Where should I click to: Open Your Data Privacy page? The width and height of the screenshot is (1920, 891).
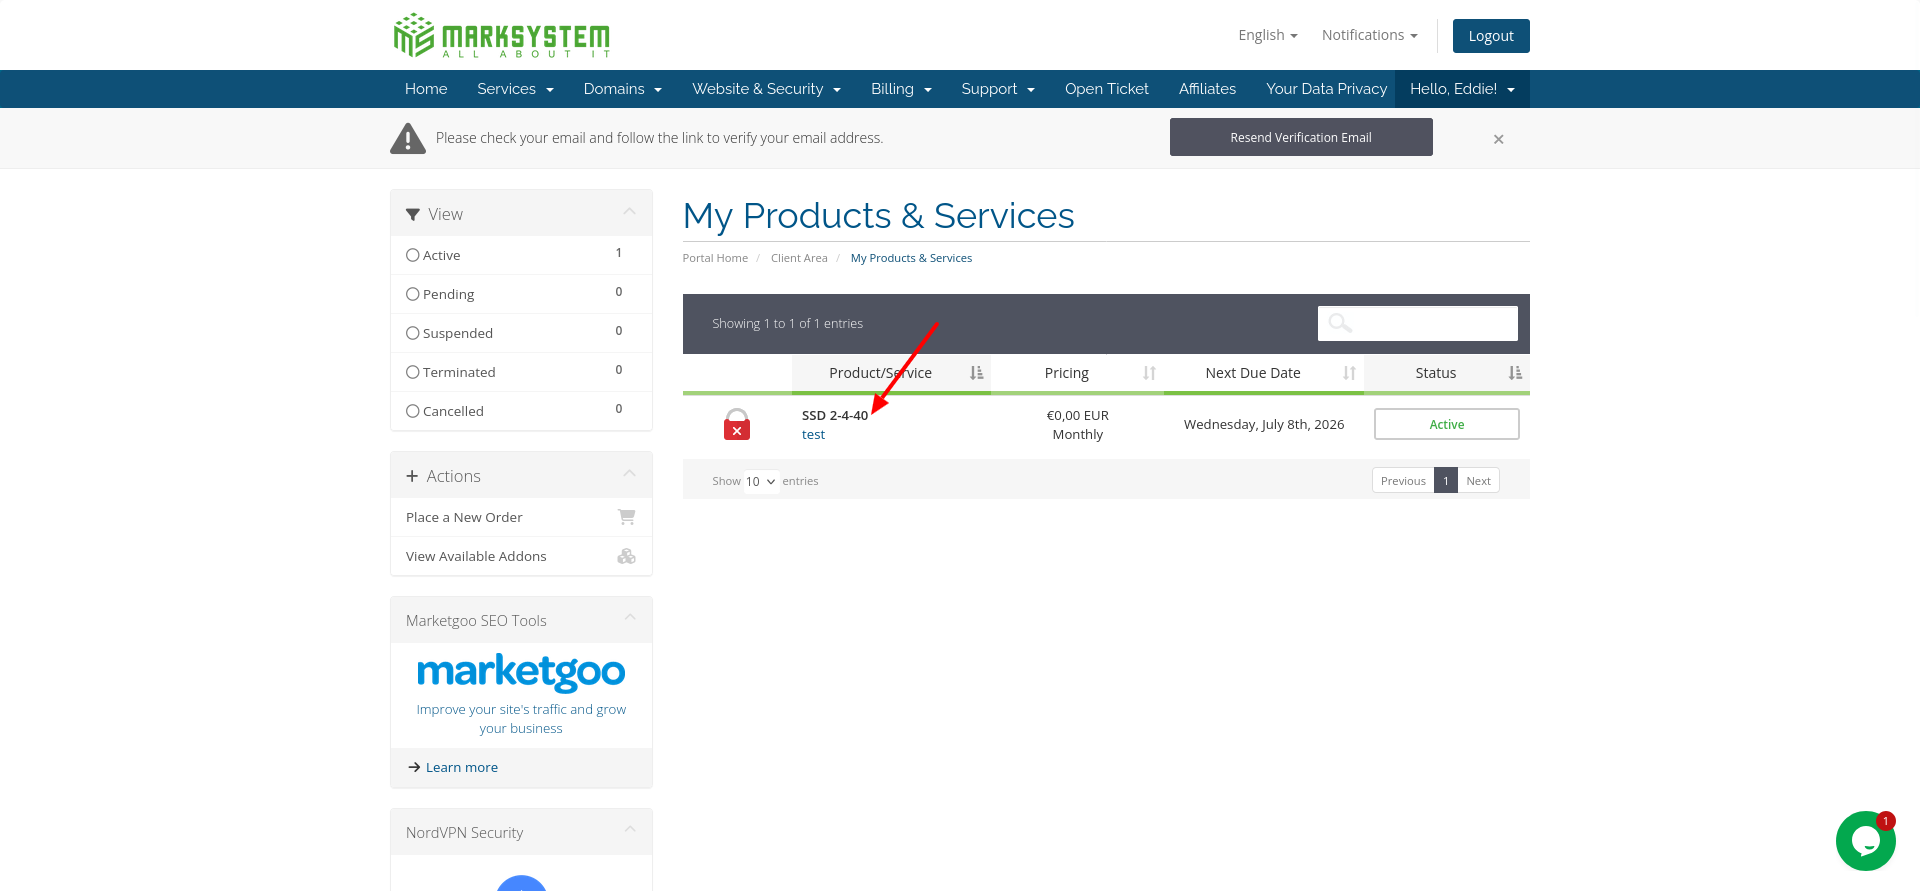coord(1326,89)
